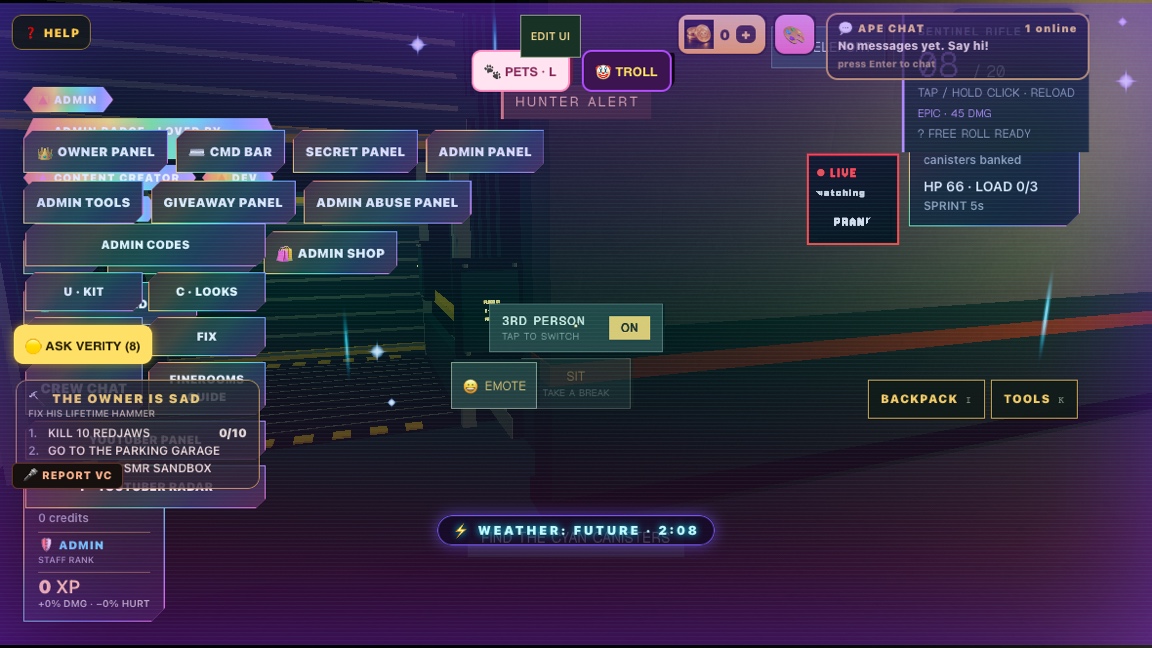This screenshot has height=648, width=1152.
Task: Toggle 3rd person ON switch
Action: tap(629, 328)
